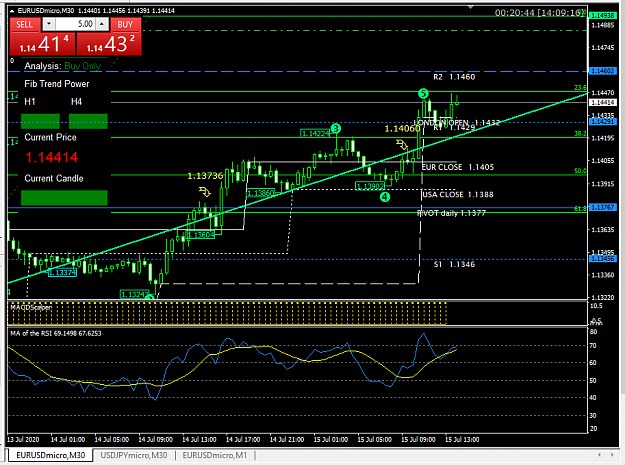The image size is (625, 465).
Task: Click the S1 1.1346 label
Action: 454,264
